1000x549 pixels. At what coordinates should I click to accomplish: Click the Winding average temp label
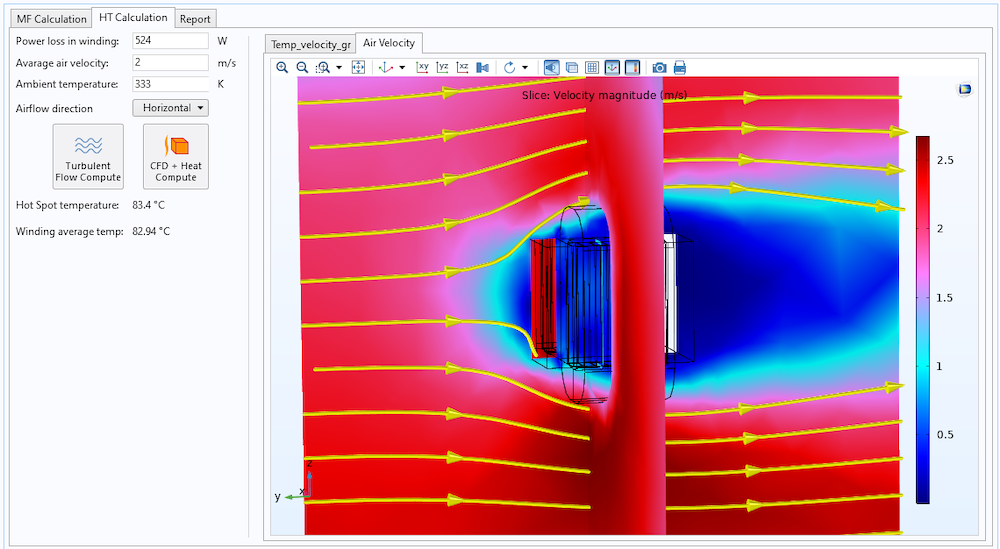coord(70,231)
